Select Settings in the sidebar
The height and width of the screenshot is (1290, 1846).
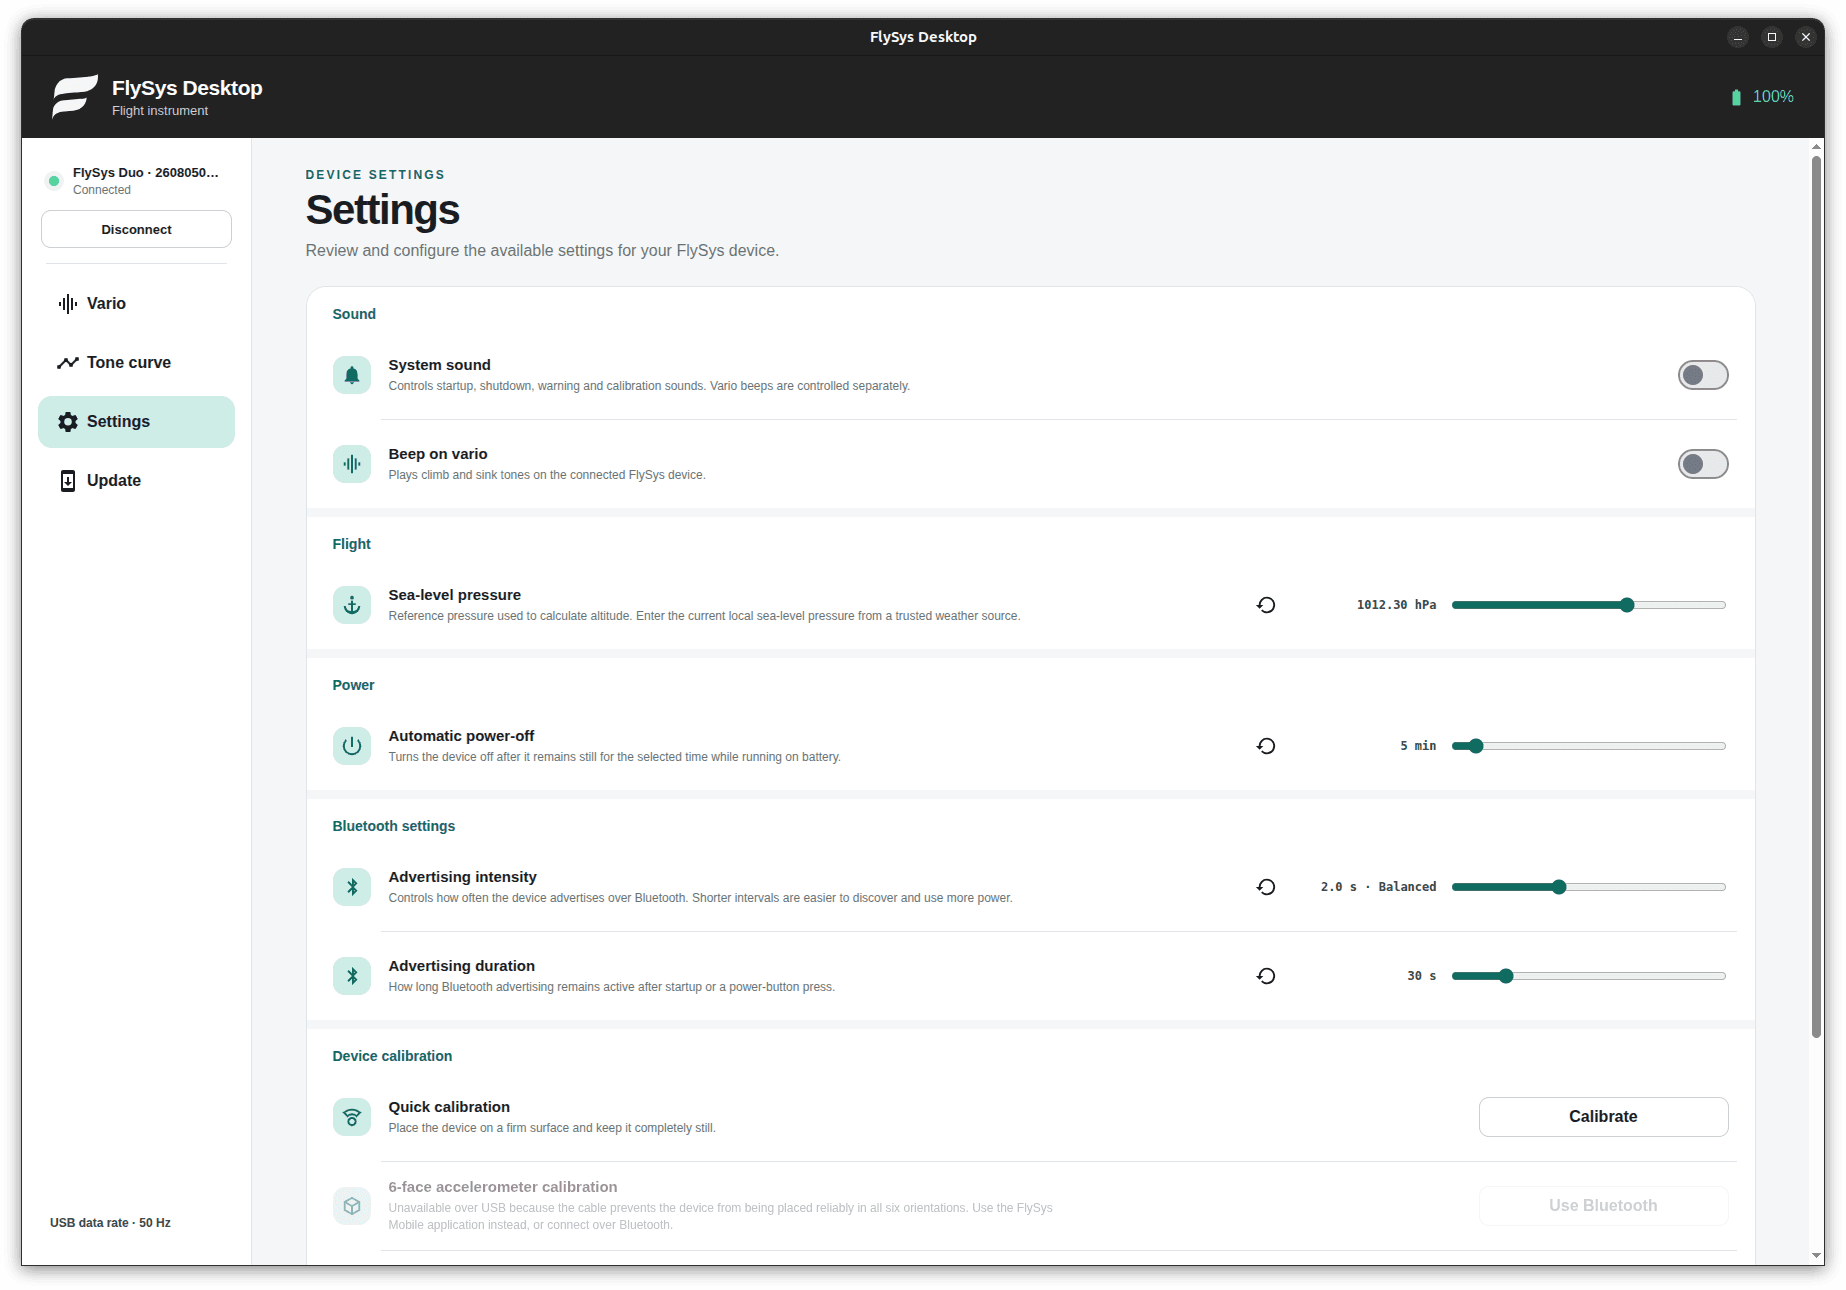click(136, 422)
